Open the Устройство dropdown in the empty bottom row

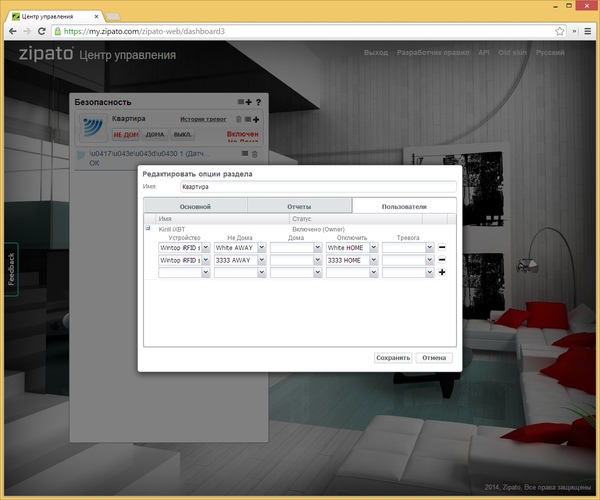coord(205,272)
